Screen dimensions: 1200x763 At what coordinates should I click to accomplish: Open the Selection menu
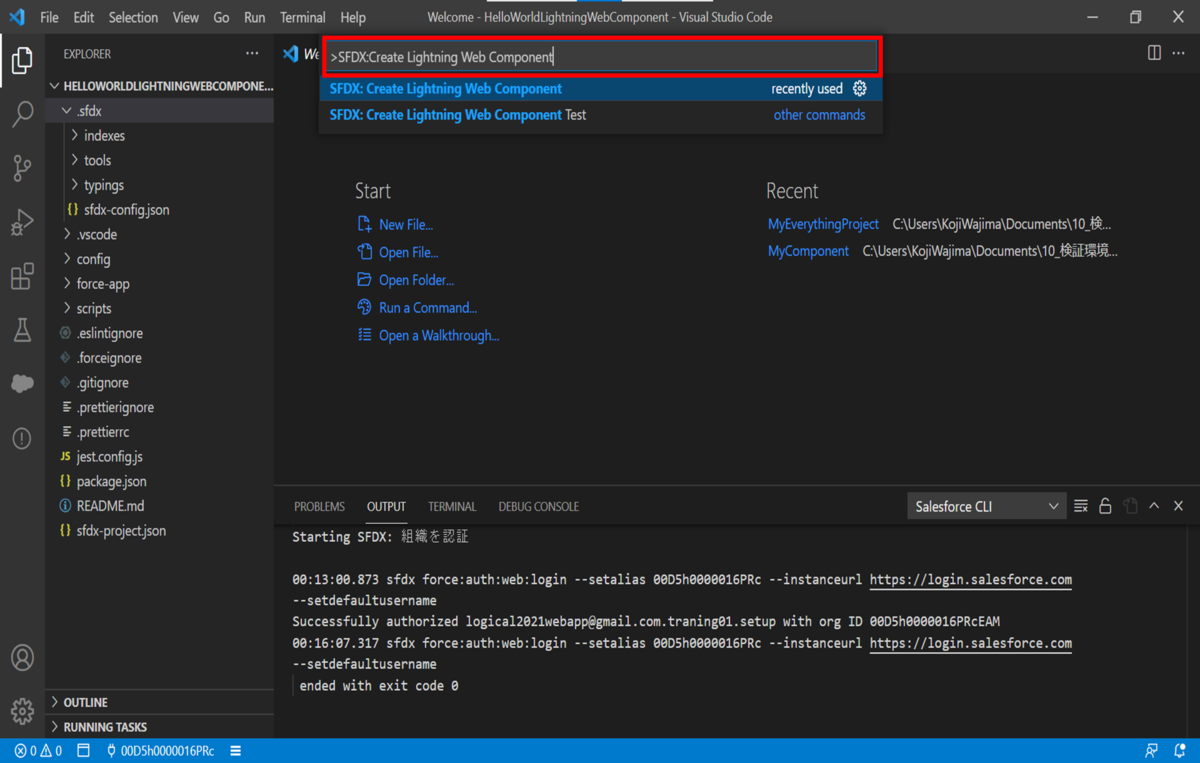point(133,17)
